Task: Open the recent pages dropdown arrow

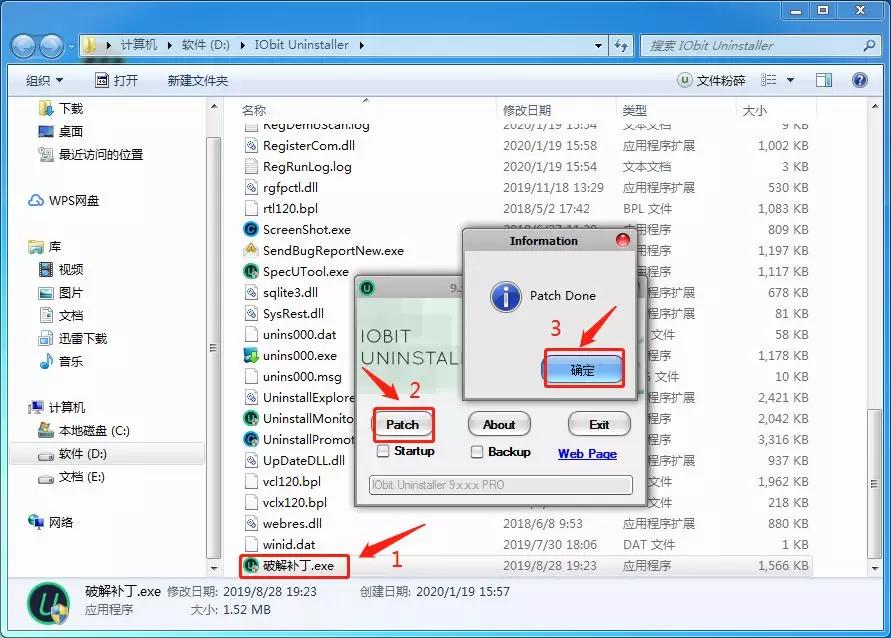Action: [x=71, y=46]
